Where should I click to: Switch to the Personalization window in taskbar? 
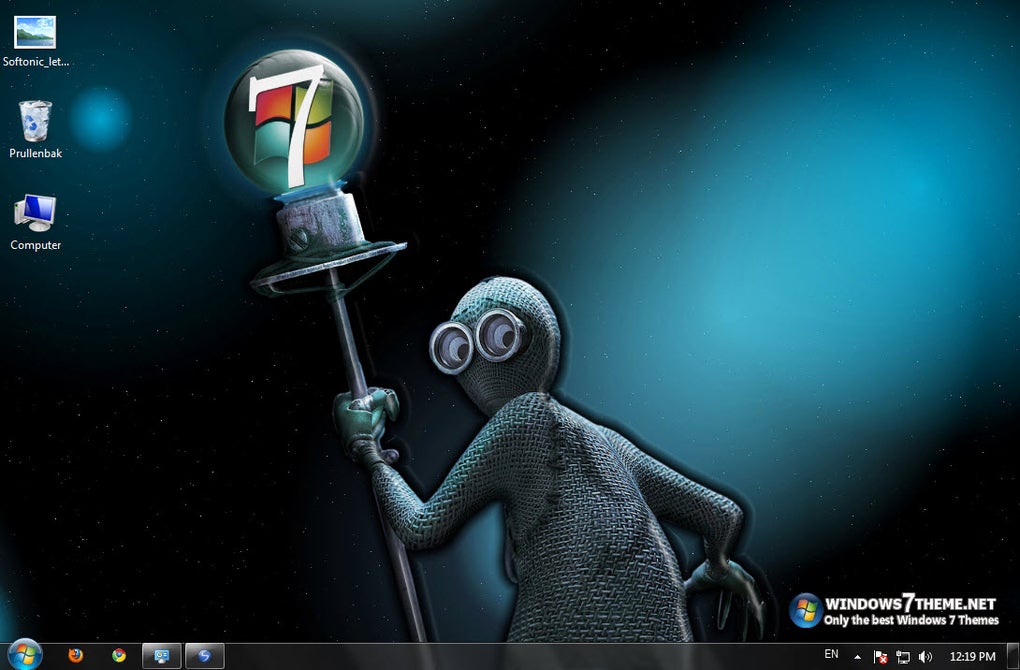click(x=161, y=656)
